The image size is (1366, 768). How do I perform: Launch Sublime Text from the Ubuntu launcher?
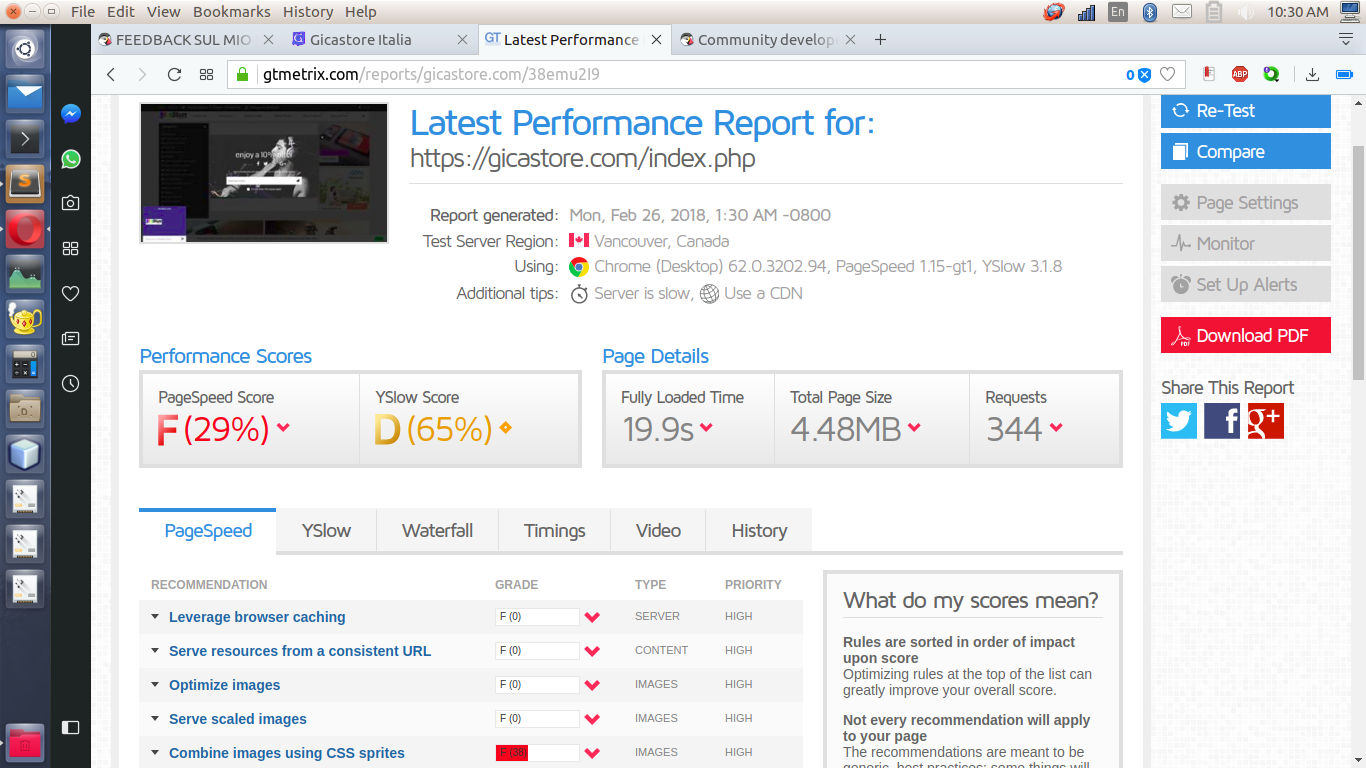coord(25,184)
